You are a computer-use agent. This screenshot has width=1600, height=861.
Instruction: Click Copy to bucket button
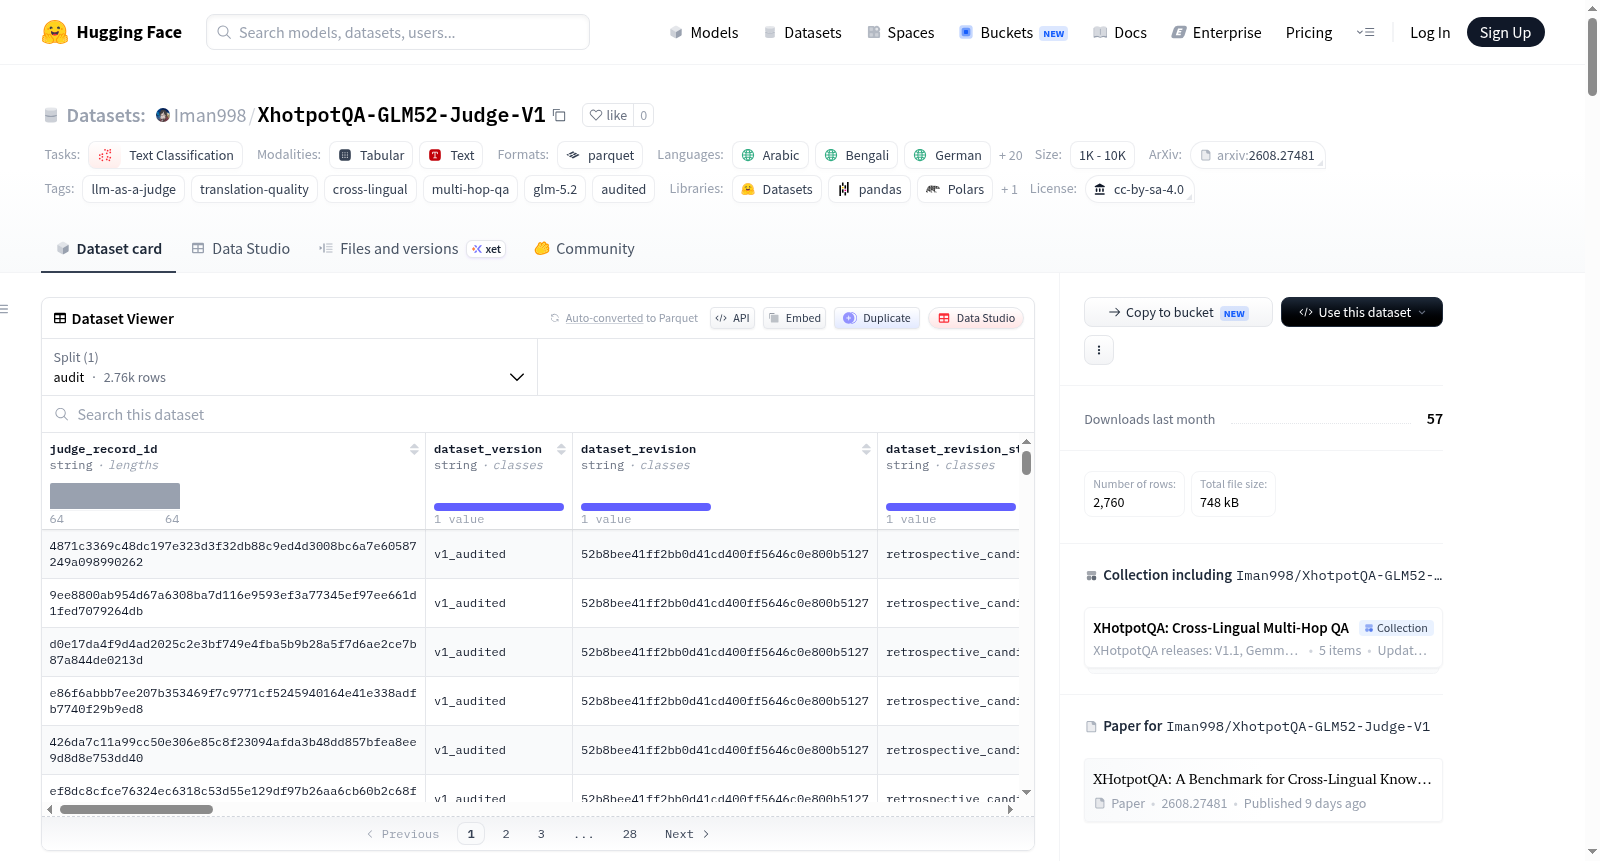(1178, 312)
